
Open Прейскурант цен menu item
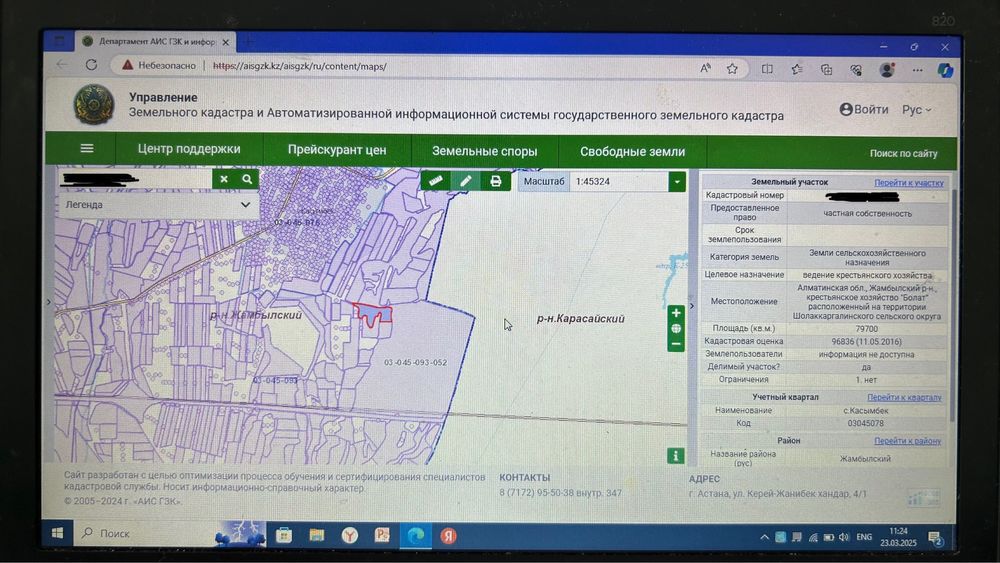(337, 150)
